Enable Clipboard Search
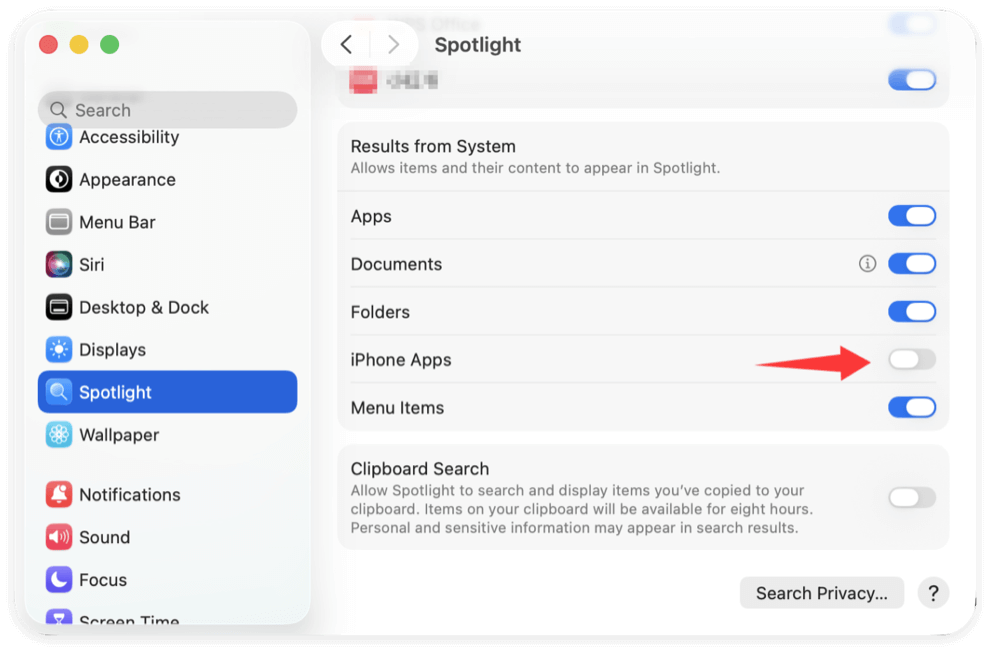Image resolution: width=991 pixels, height=653 pixels. pos(911,497)
